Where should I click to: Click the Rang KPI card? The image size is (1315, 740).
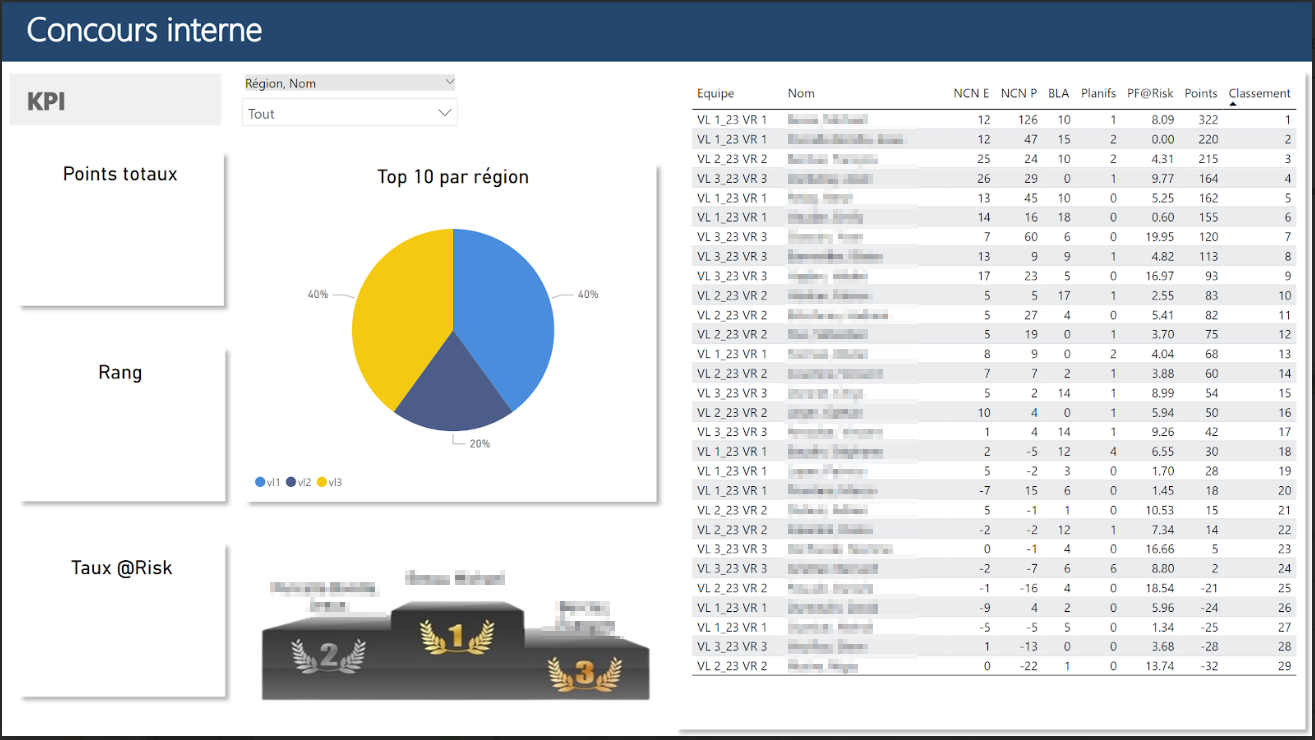point(121,425)
